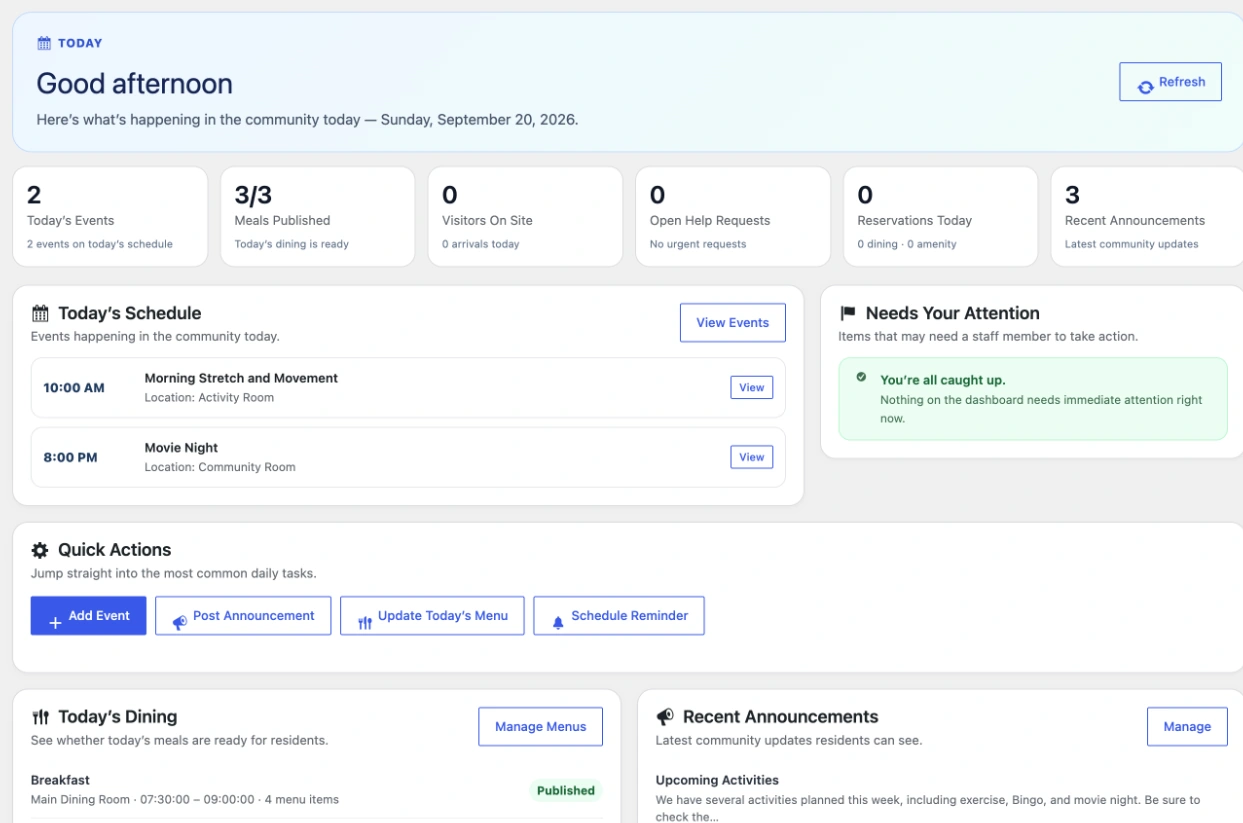The image size is (1243, 823).
Task: Click 'Today's dining is ready' text
Action: pyautogui.click(x=292, y=244)
